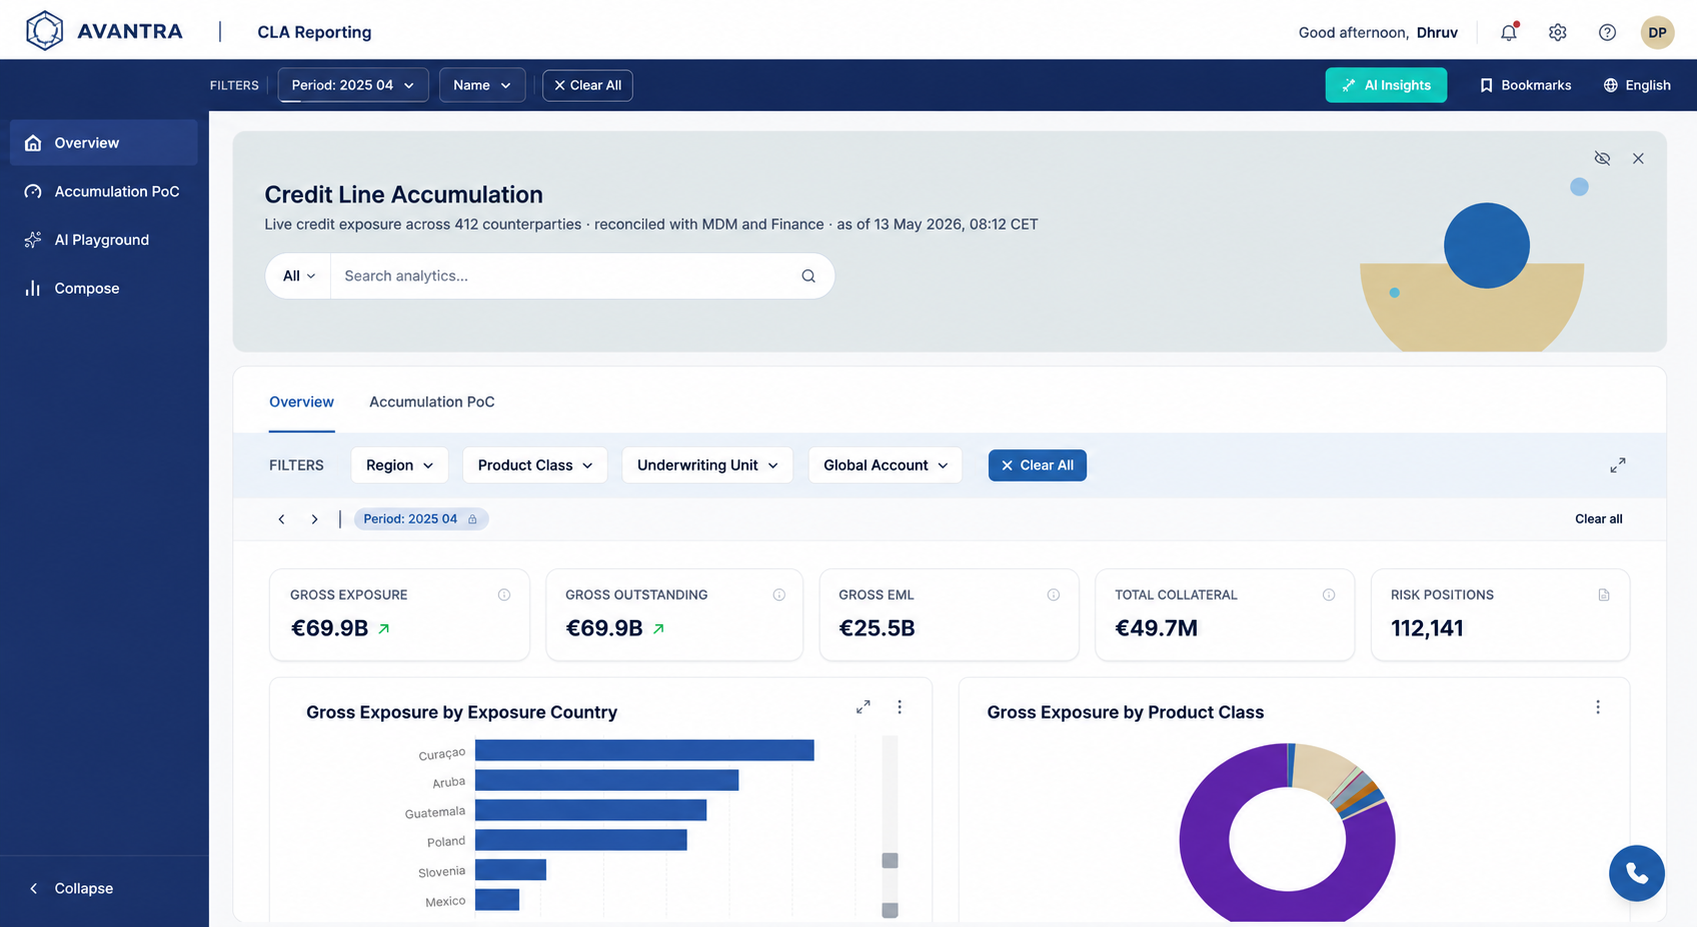Switch to the Accumulation PoC tab
The height and width of the screenshot is (927, 1697).
pos(432,402)
